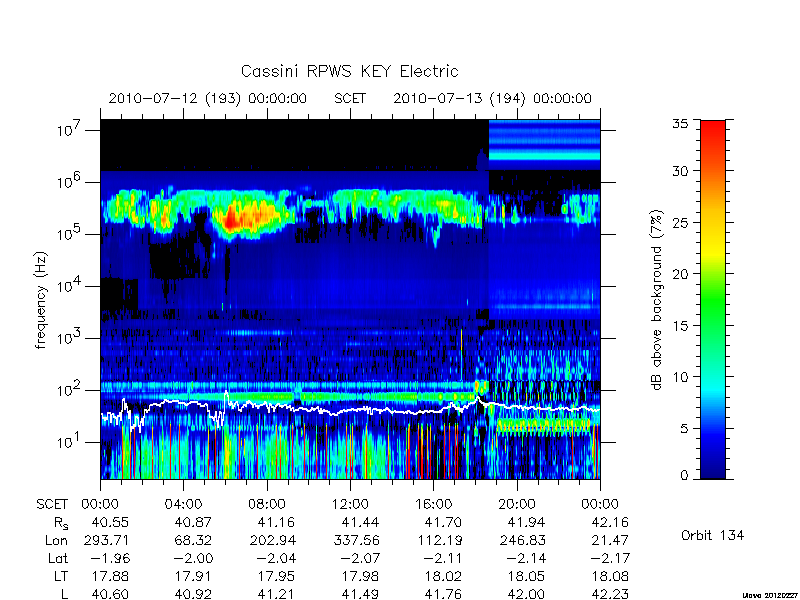800x600 pixels.
Task: Select the '2010-07-12 (193) 00:00:00' start timestamp
Action: (x=208, y=98)
